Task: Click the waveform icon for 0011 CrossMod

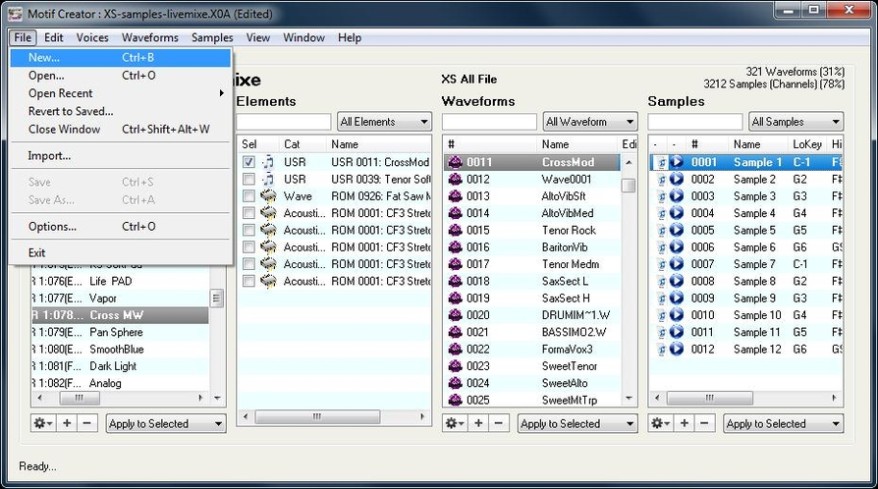Action: click(x=455, y=162)
